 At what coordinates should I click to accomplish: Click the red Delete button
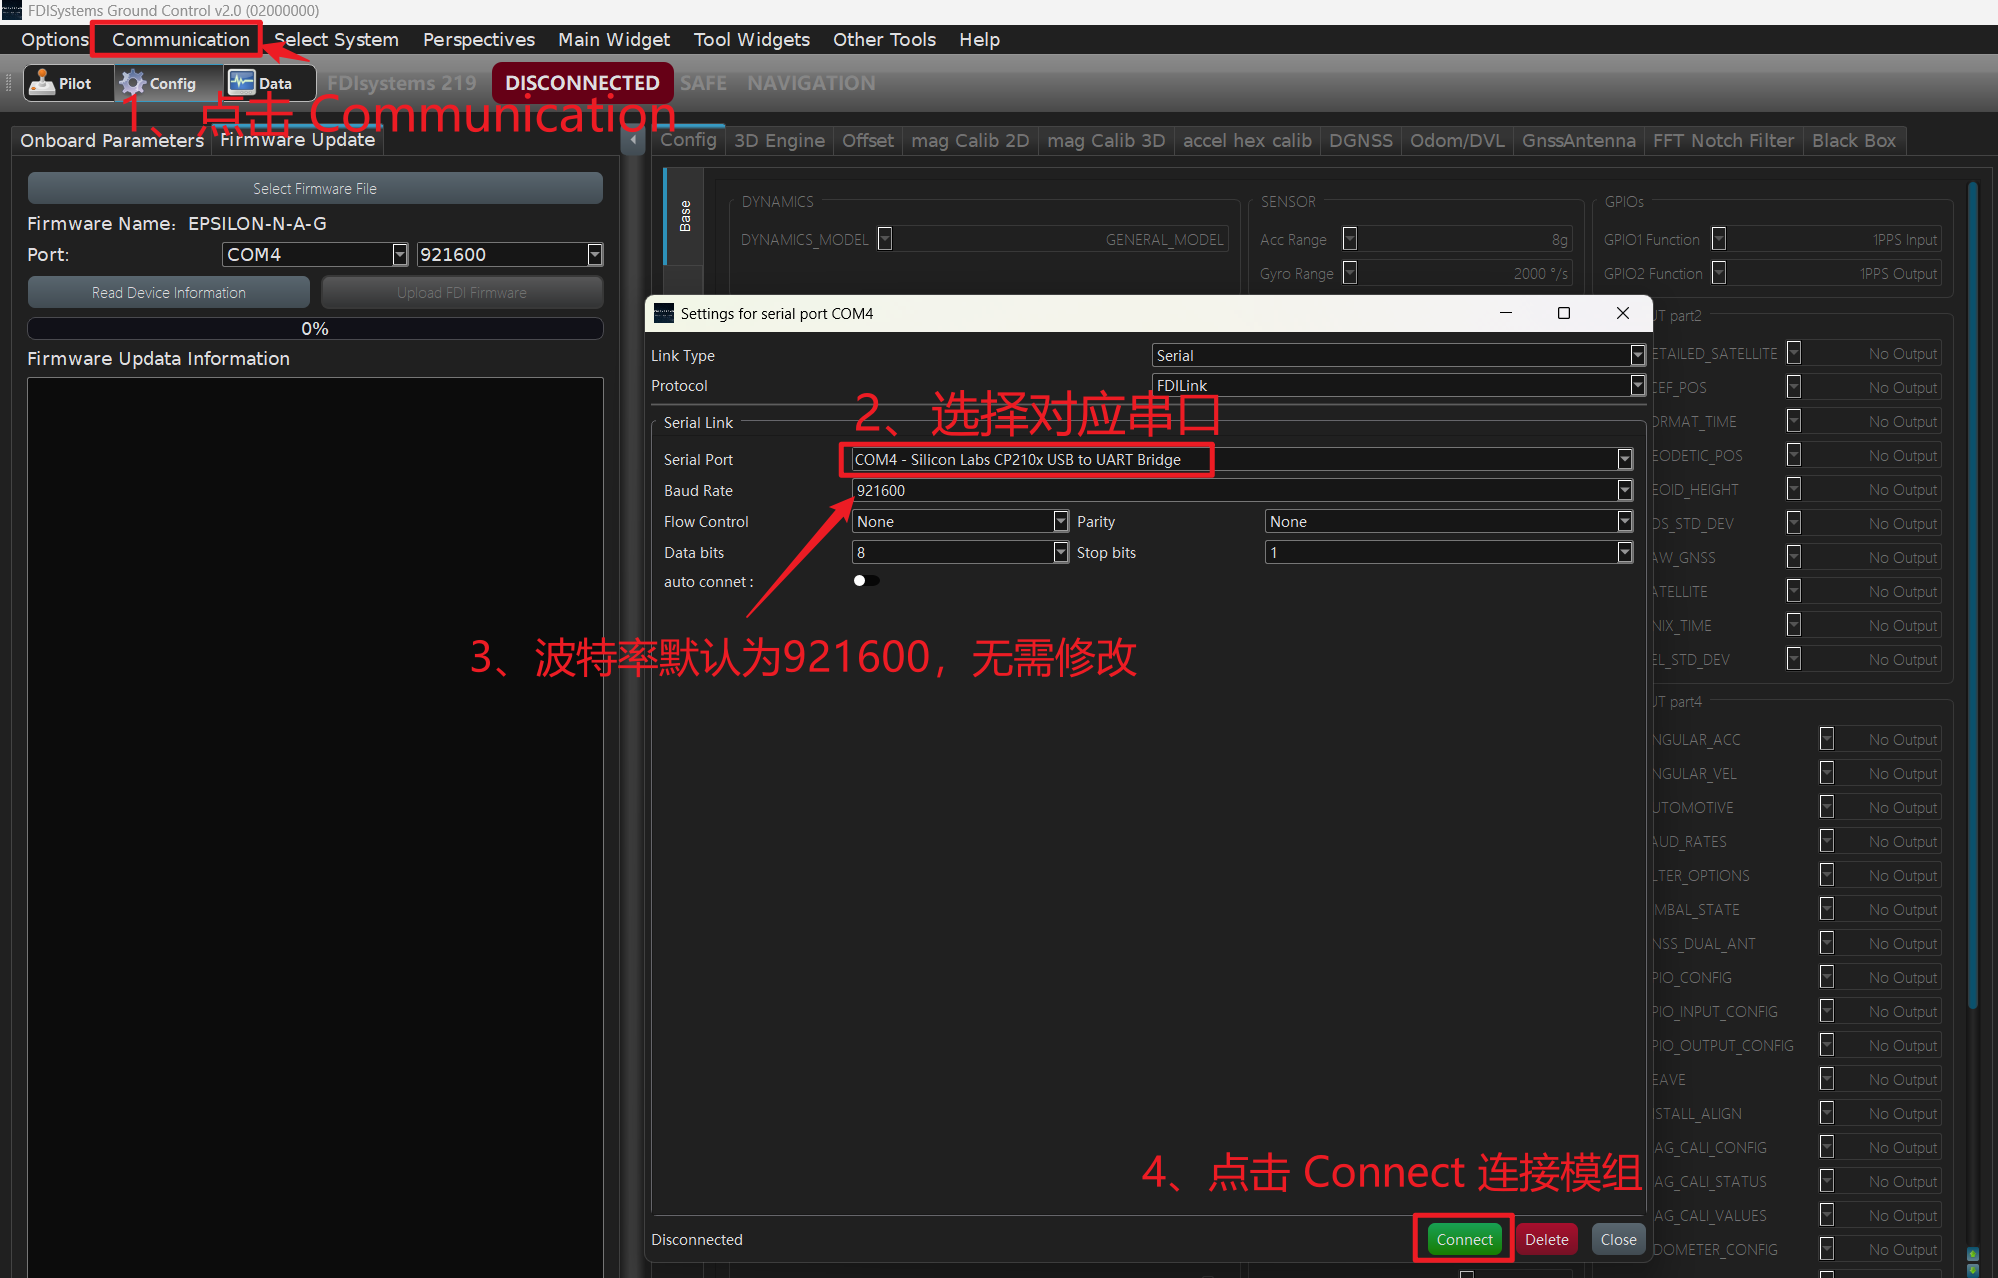coord(1546,1239)
